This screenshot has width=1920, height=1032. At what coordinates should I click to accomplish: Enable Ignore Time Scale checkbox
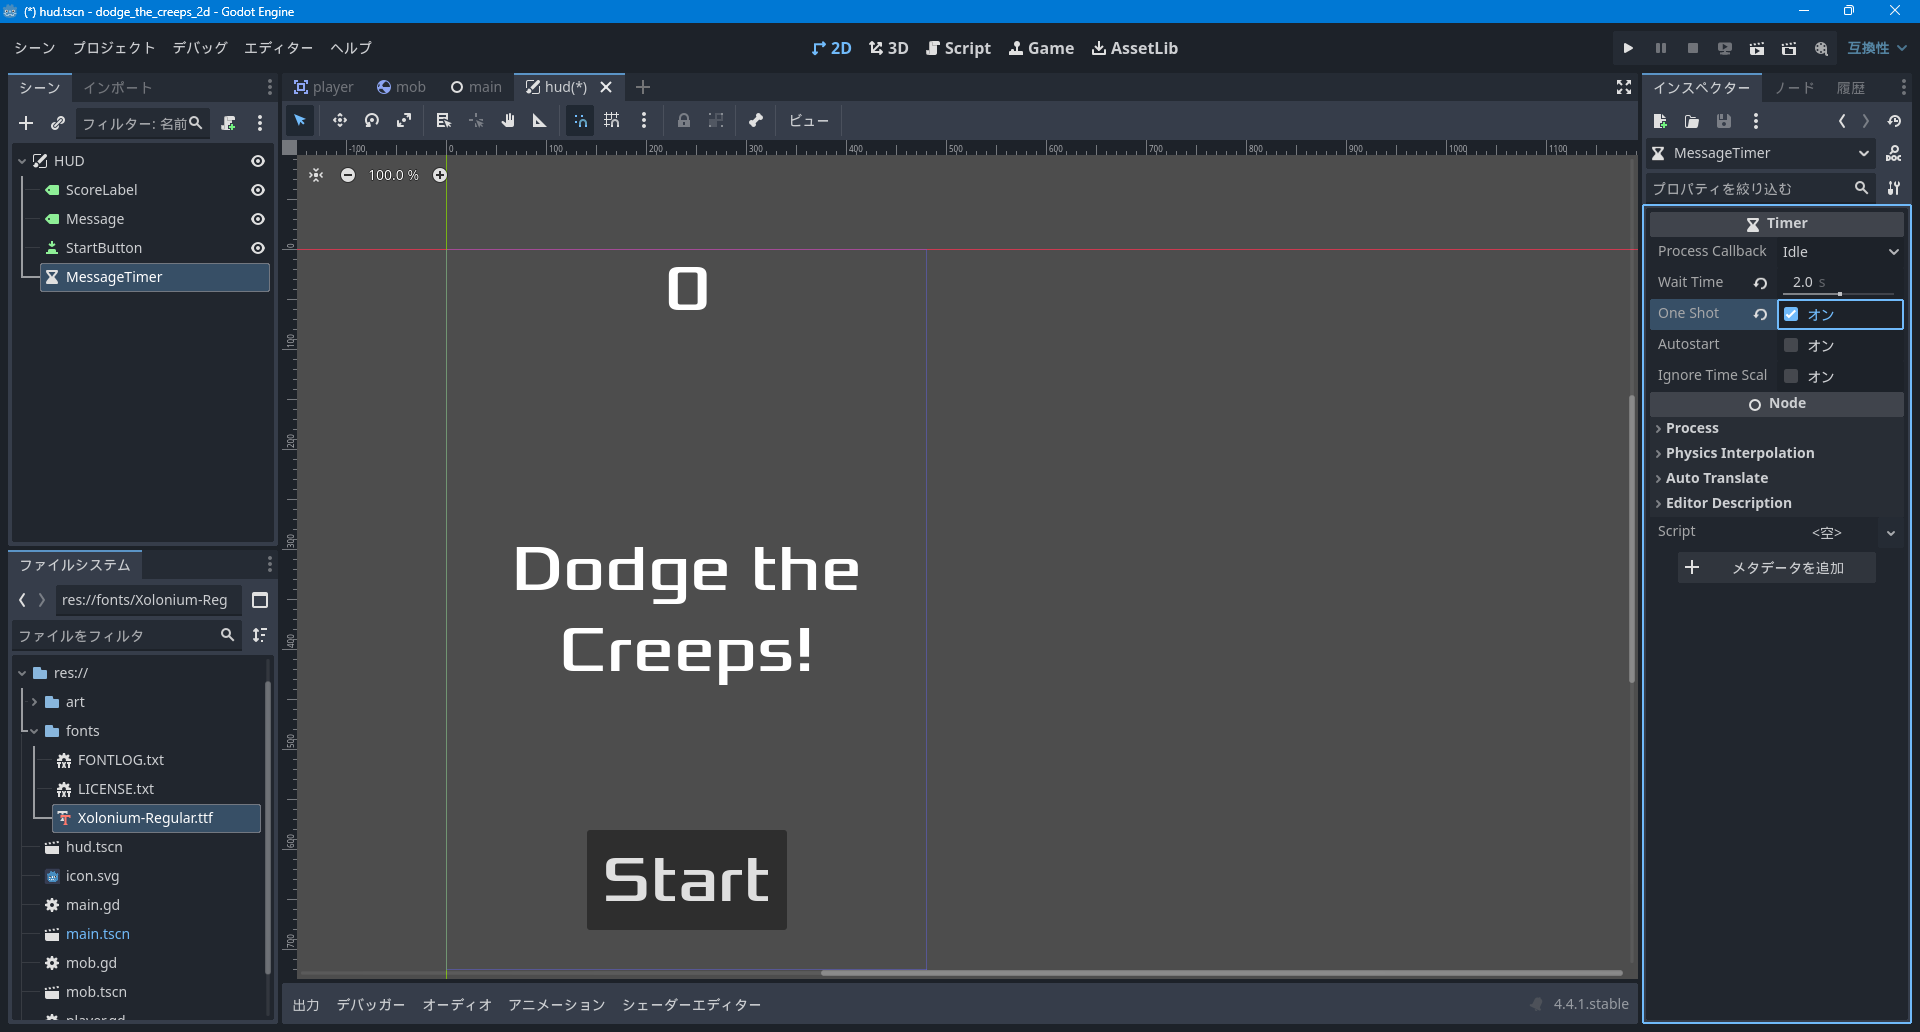click(x=1791, y=376)
